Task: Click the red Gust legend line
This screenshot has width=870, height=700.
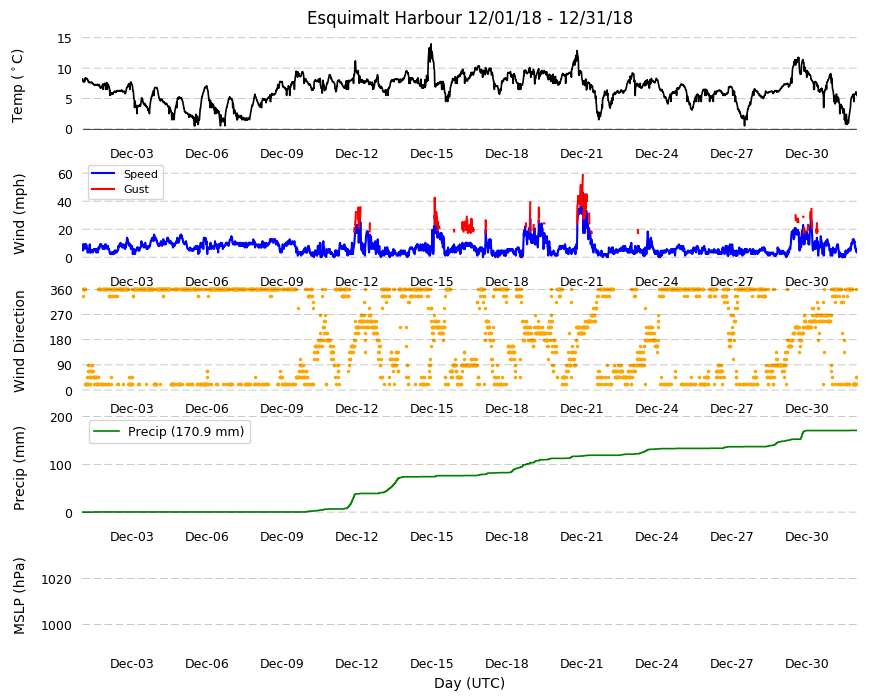Action: point(103,189)
